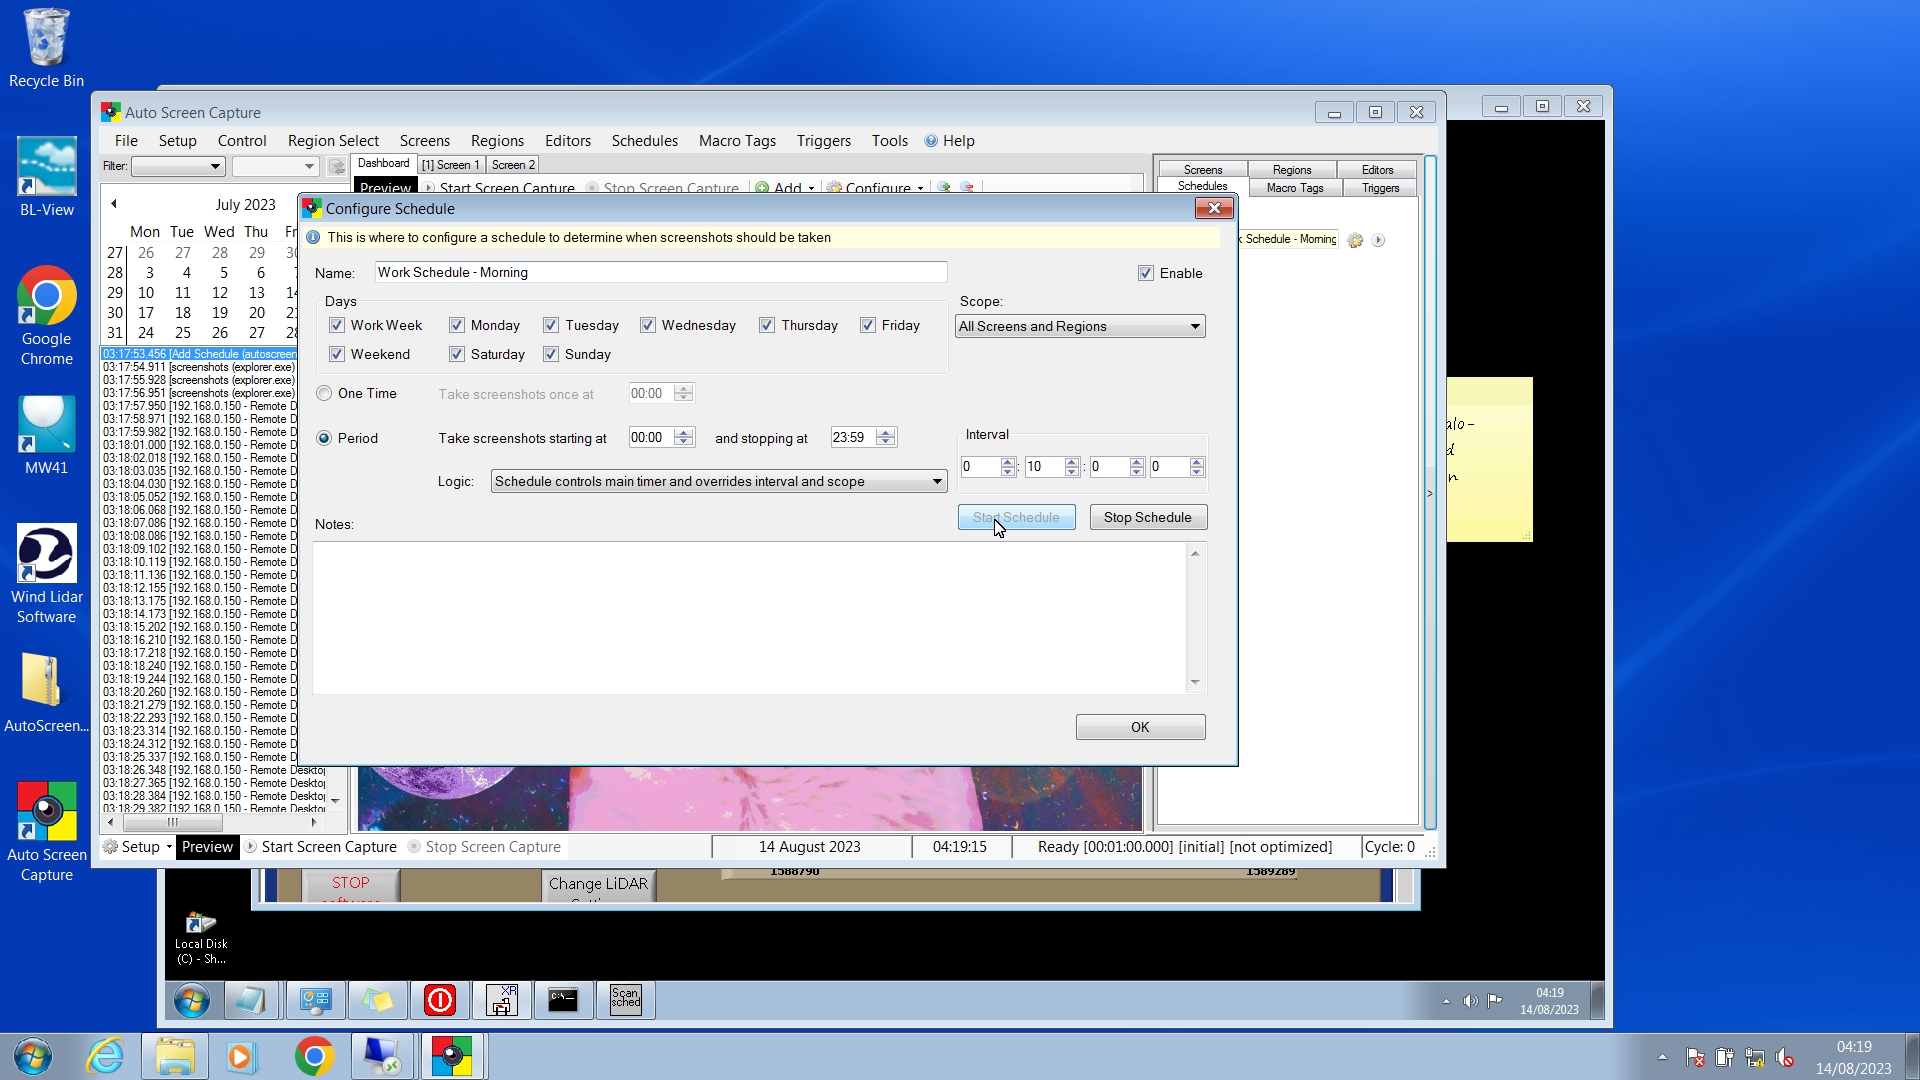Open the first Filter dropdown
This screenshot has width=1920, height=1080.
coord(178,166)
